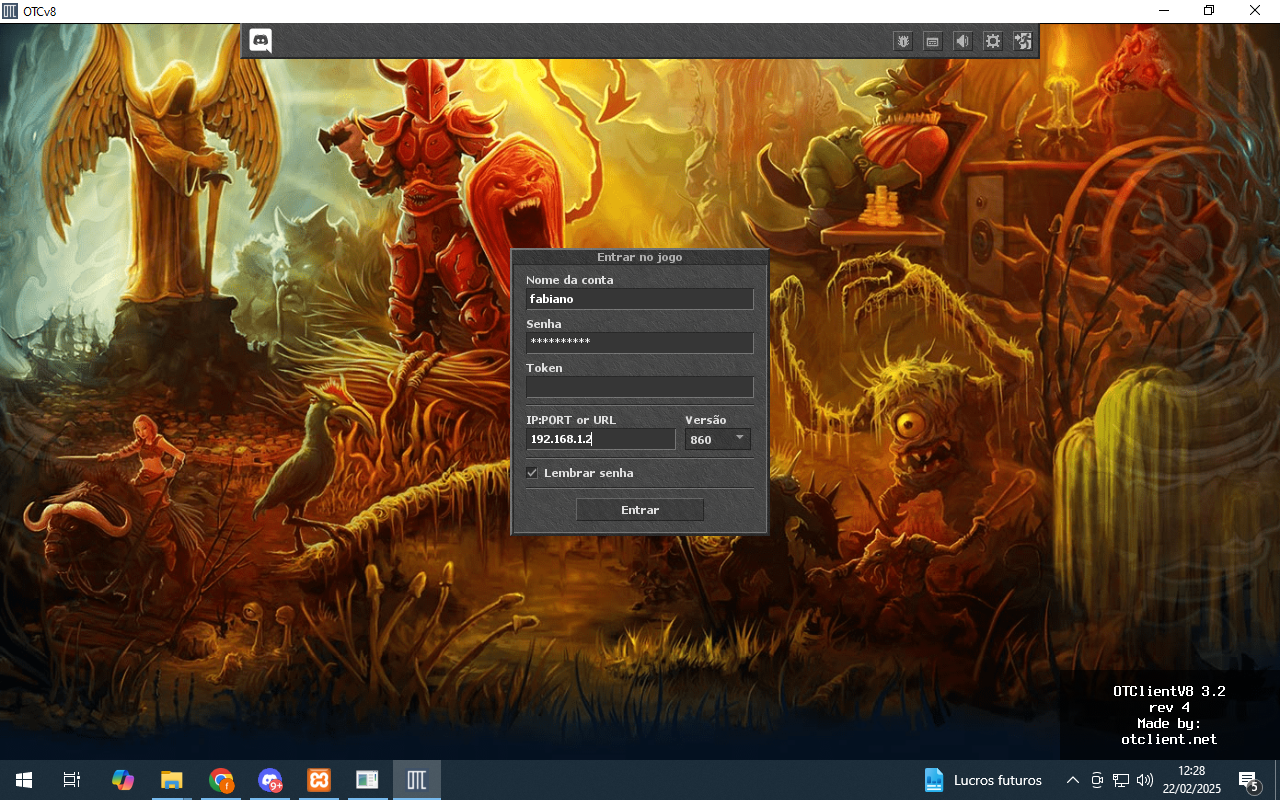1280x800 pixels.
Task: Select OTCv8 taskbar icon
Action: 417,780
